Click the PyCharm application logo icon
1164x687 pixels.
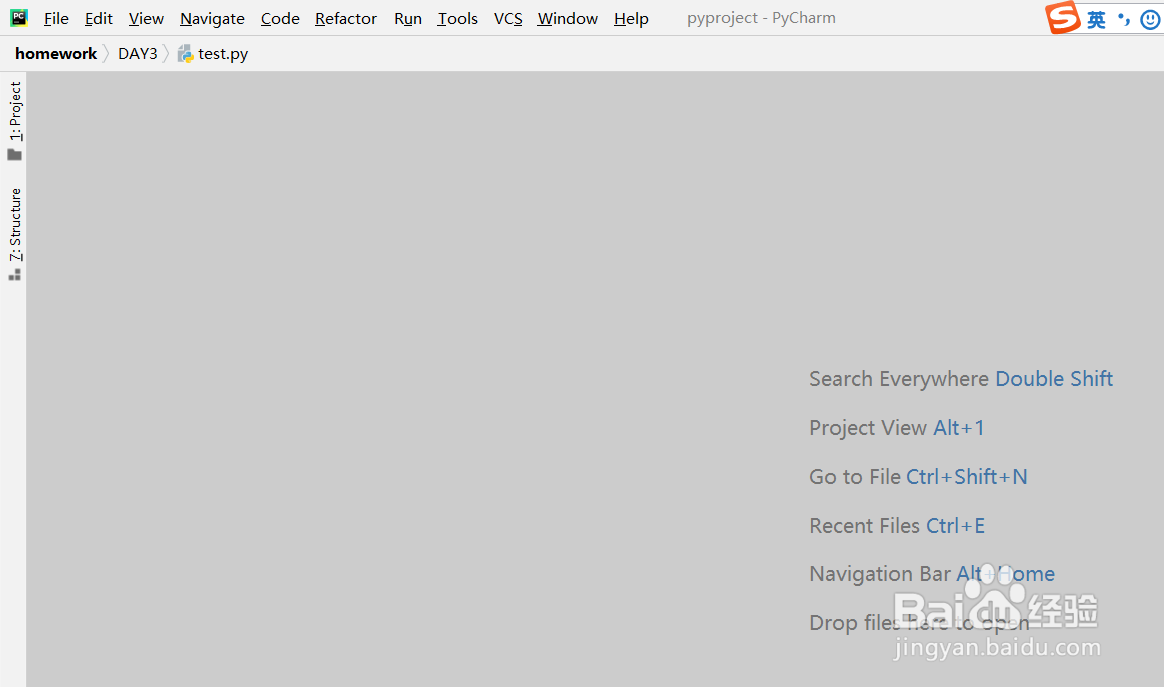pyautogui.click(x=19, y=18)
